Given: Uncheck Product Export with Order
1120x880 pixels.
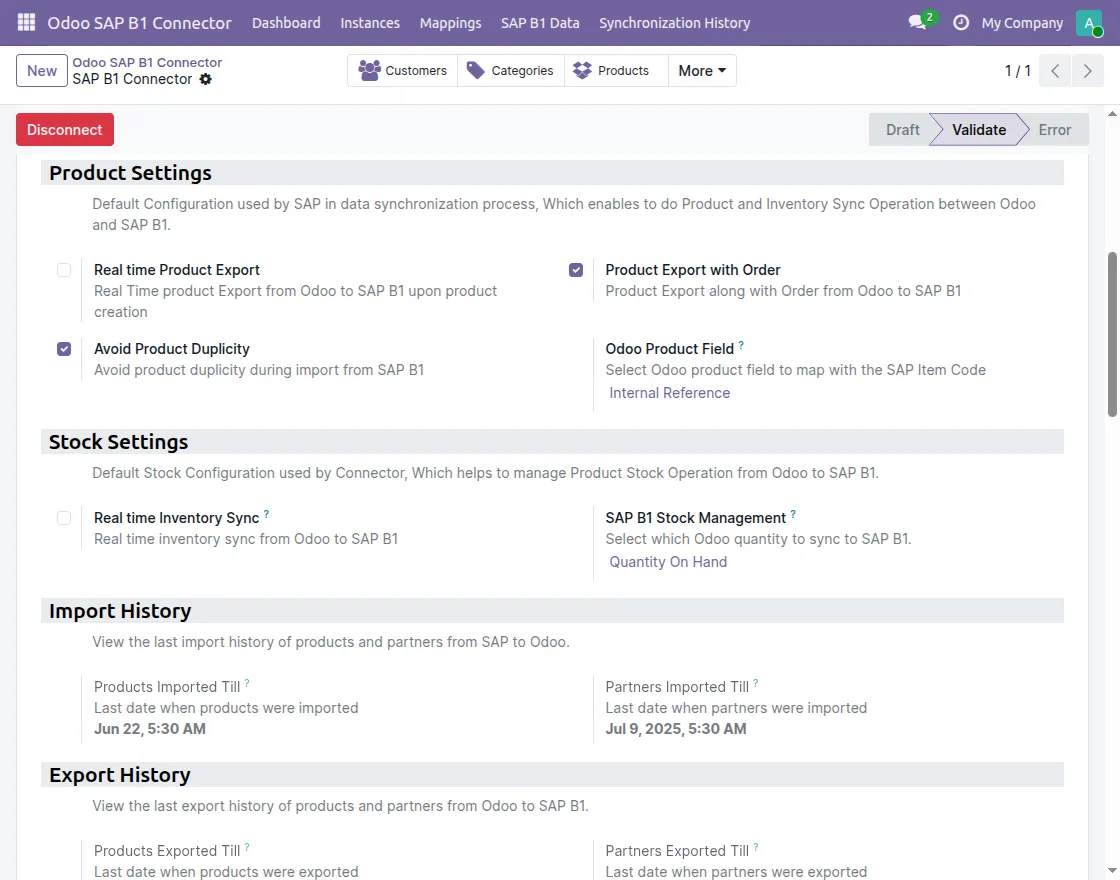Looking at the screenshot, I should 576,270.
